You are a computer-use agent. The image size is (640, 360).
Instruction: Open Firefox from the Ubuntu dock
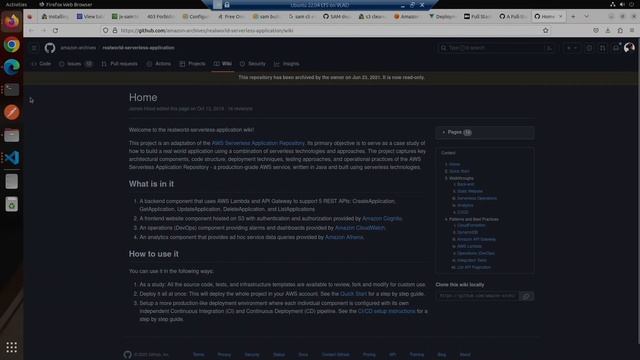[x=11, y=21]
